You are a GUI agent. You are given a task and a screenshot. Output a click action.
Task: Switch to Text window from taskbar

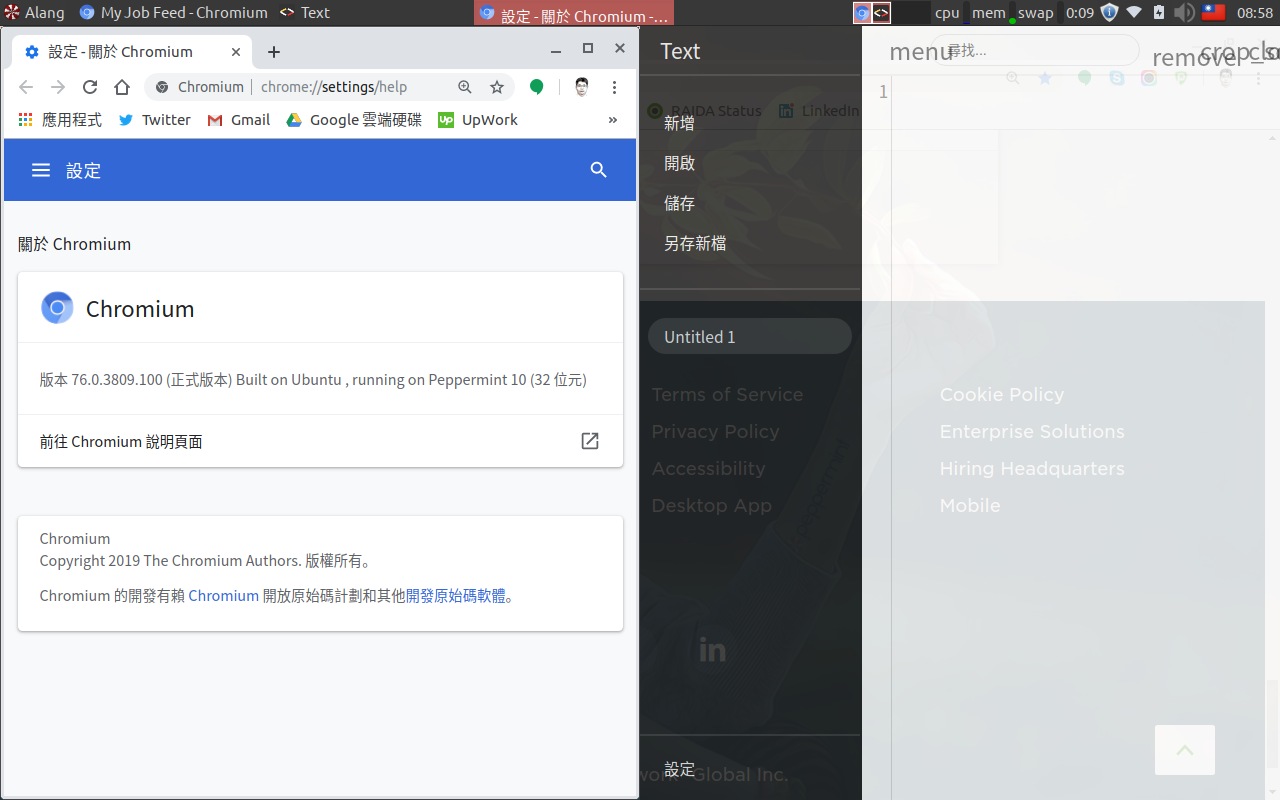coord(304,13)
